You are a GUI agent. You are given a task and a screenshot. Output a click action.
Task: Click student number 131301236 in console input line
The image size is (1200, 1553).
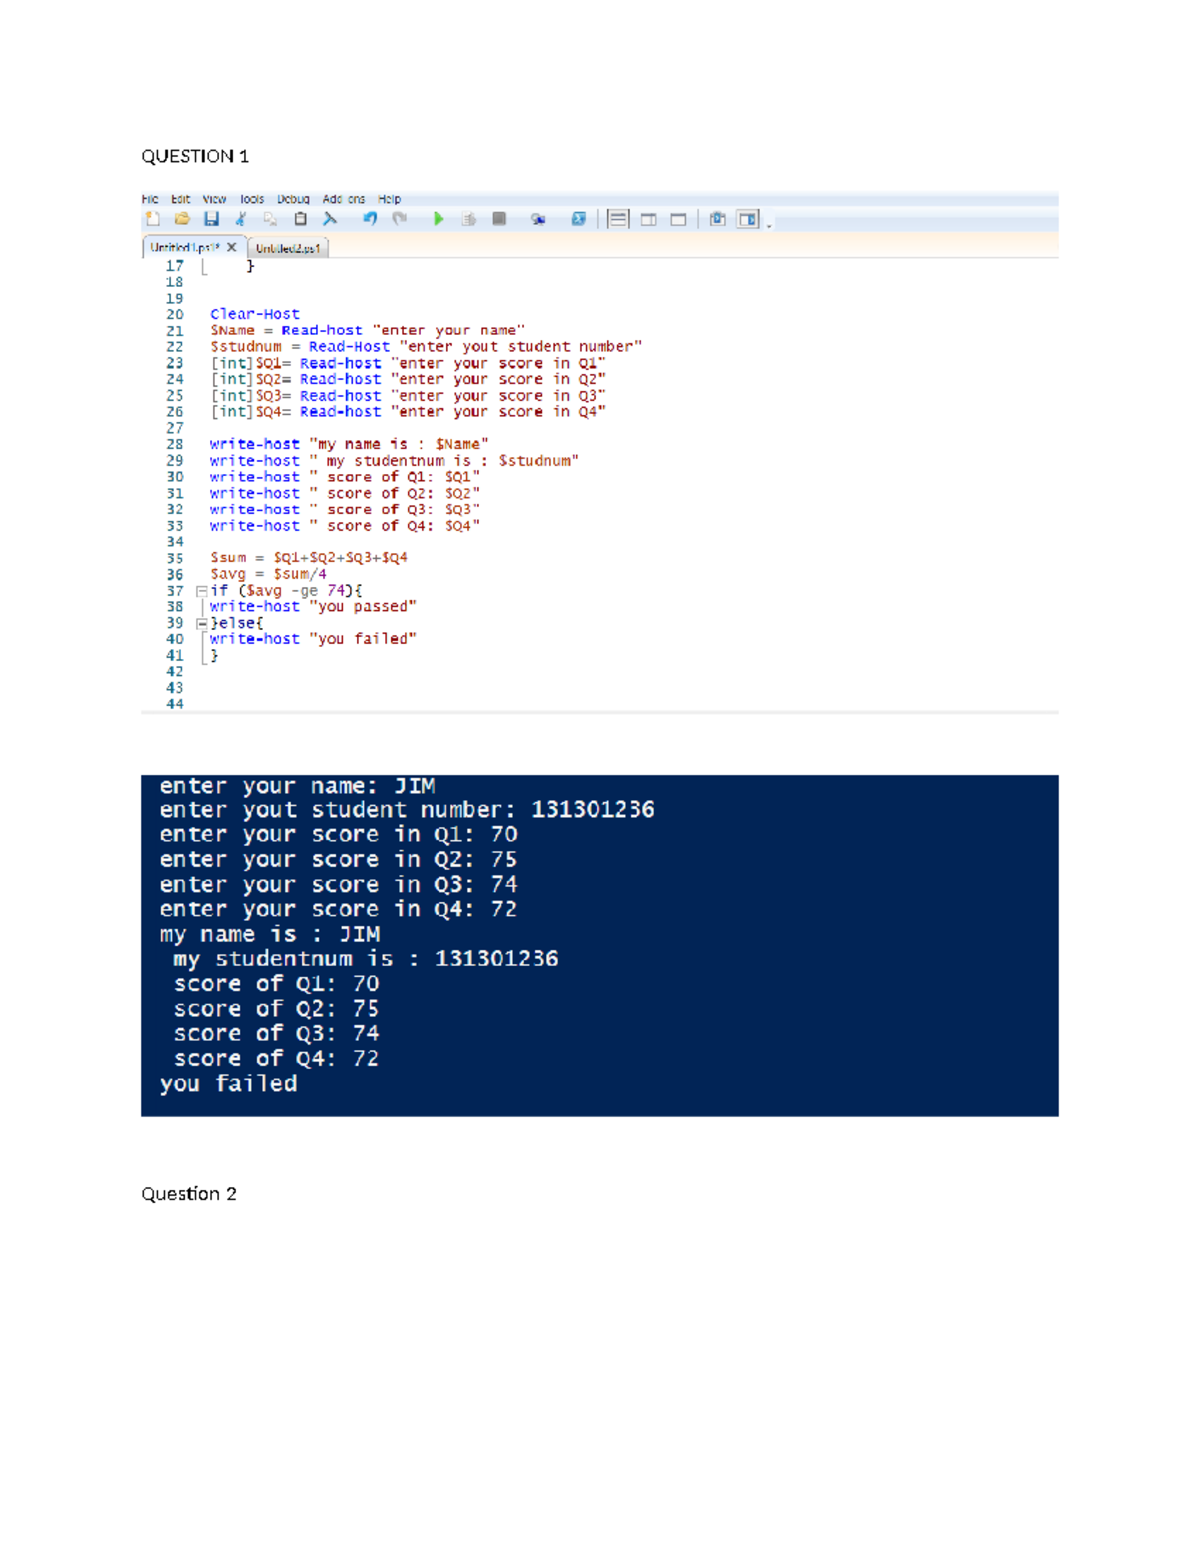click(x=592, y=809)
